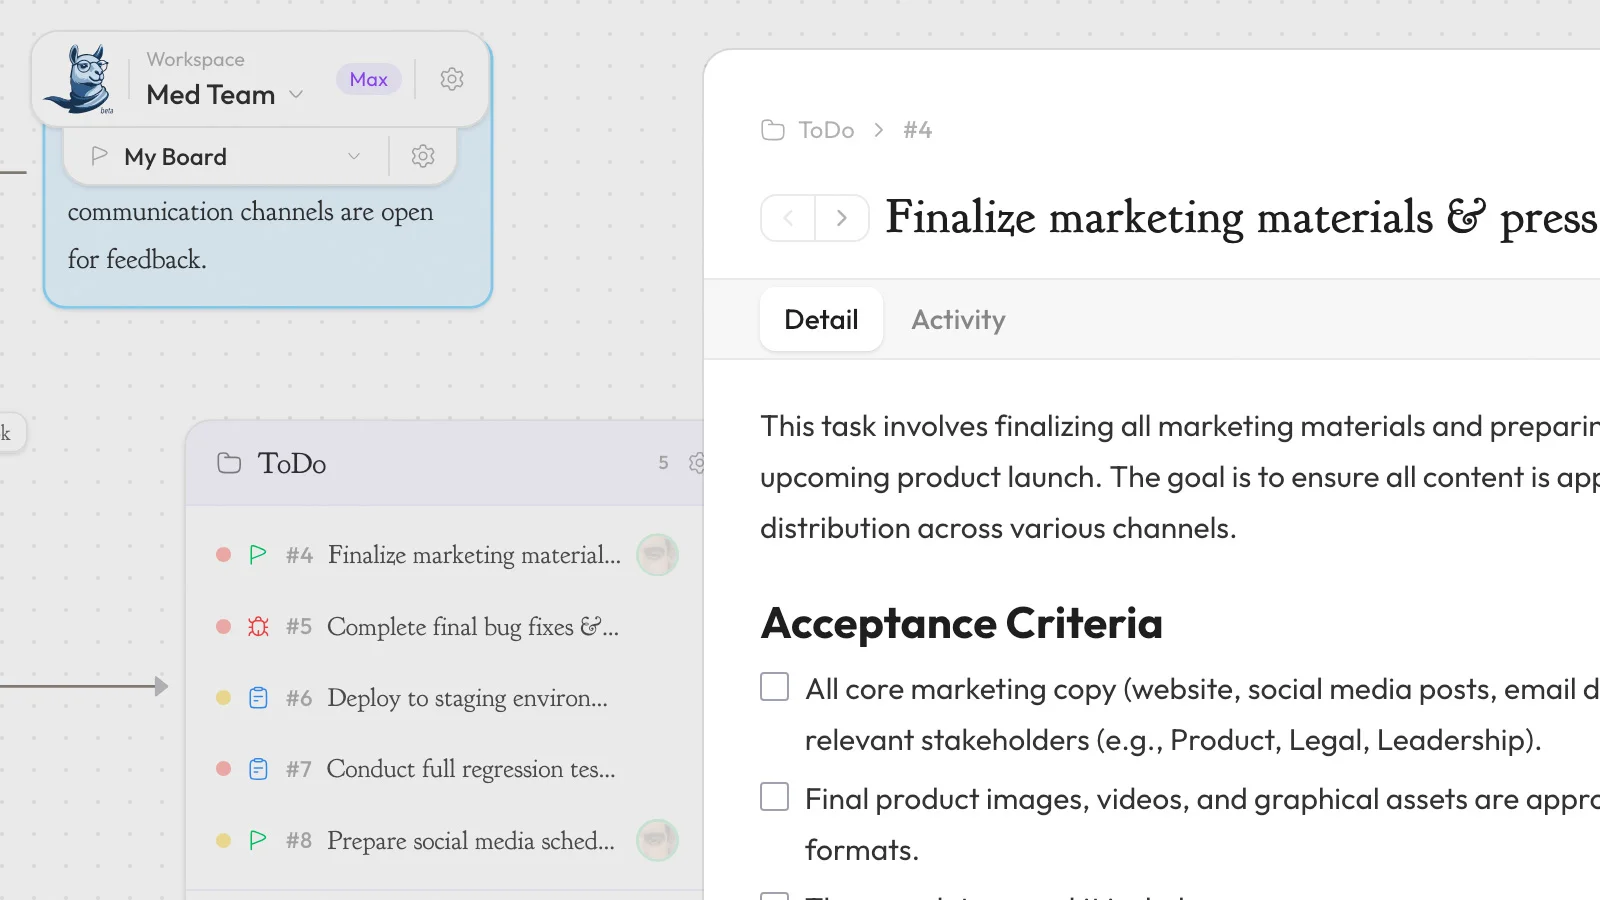Click the ToDo breadcrumb link
Screen dimensions: 1600x900
tap(826, 130)
